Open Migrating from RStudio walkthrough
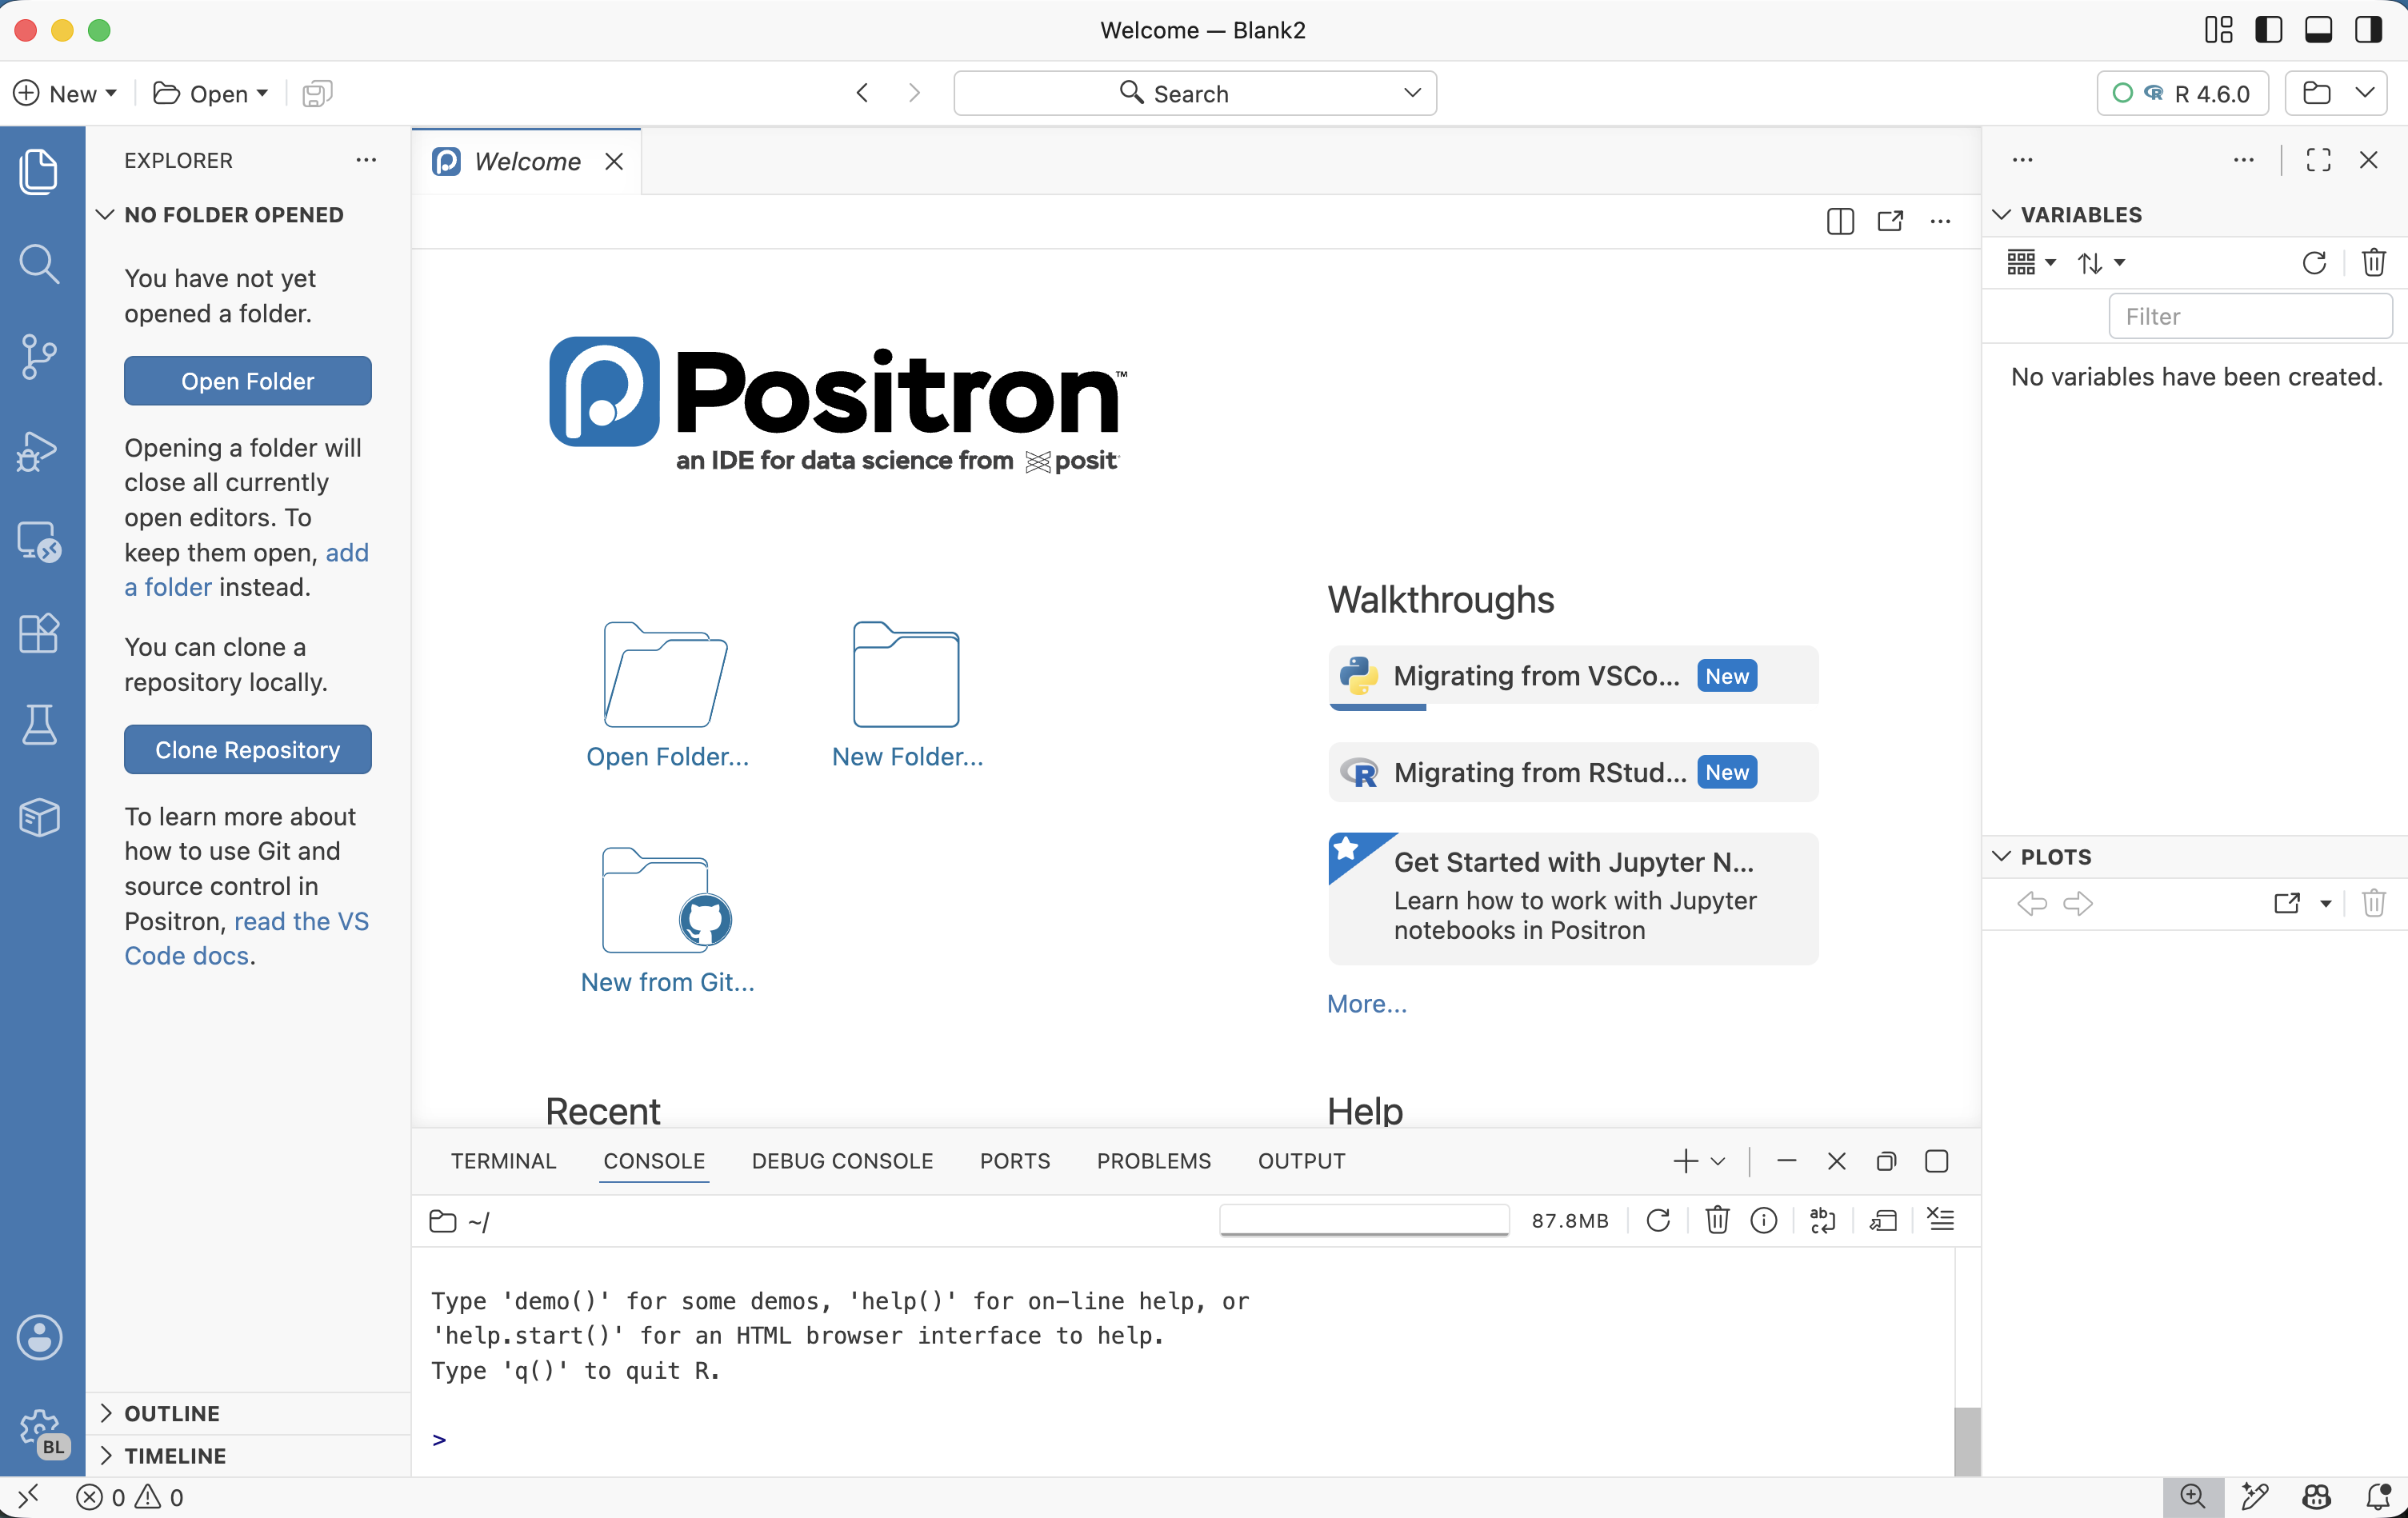The width and height of the screenshot is (2408, 1518). (1573, 772)
